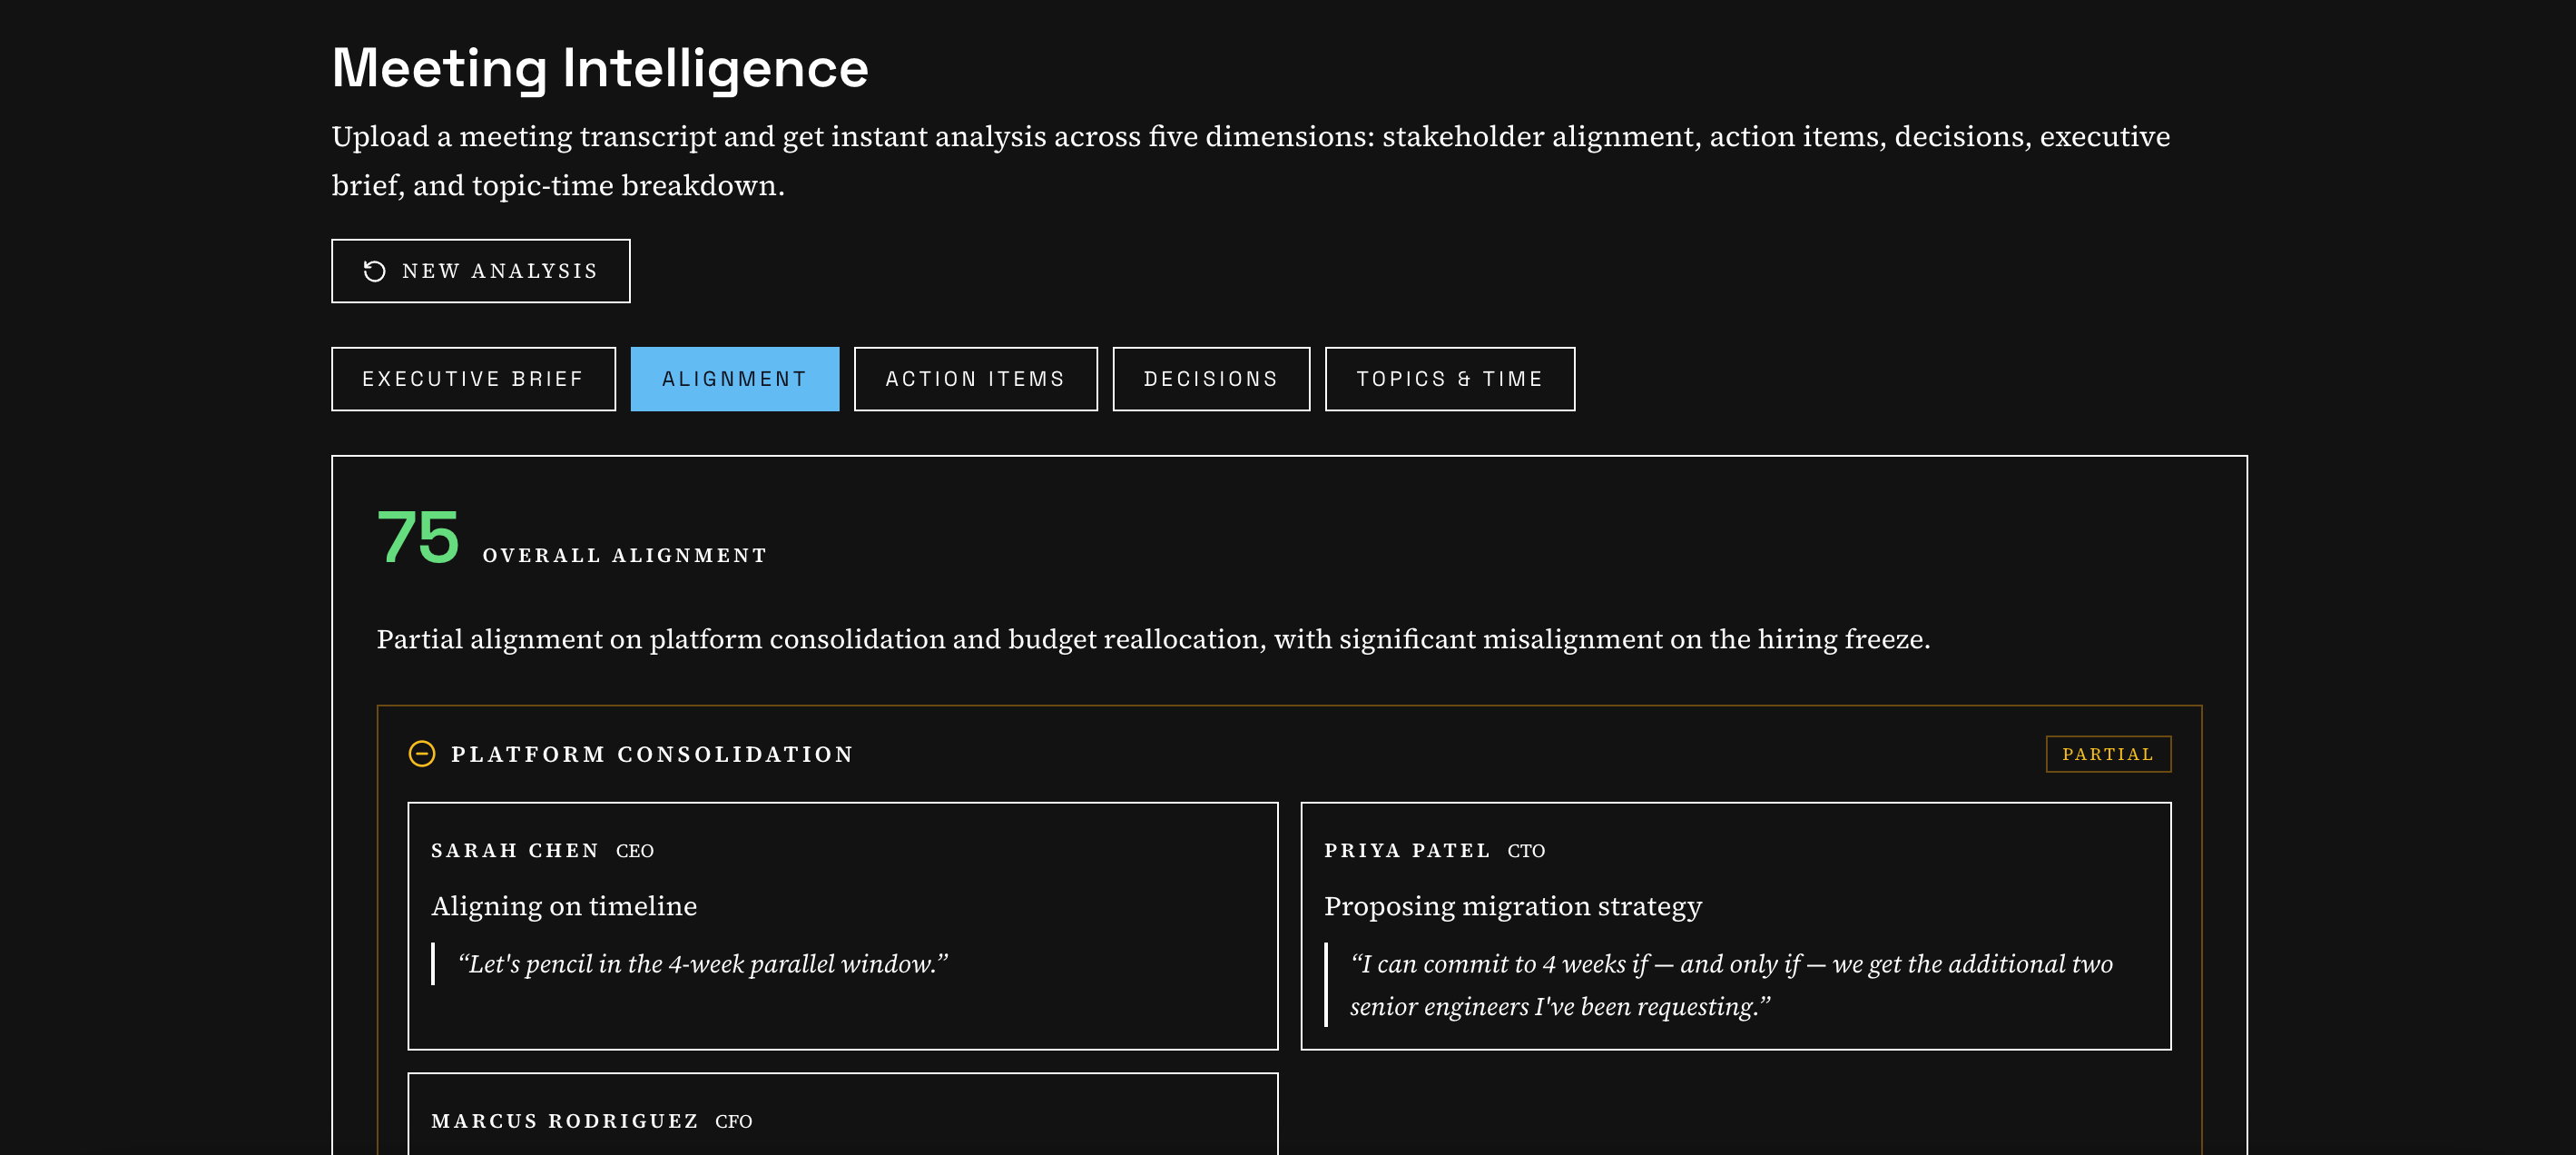Click the Meeting Intelligence heading

coord(600,68)
